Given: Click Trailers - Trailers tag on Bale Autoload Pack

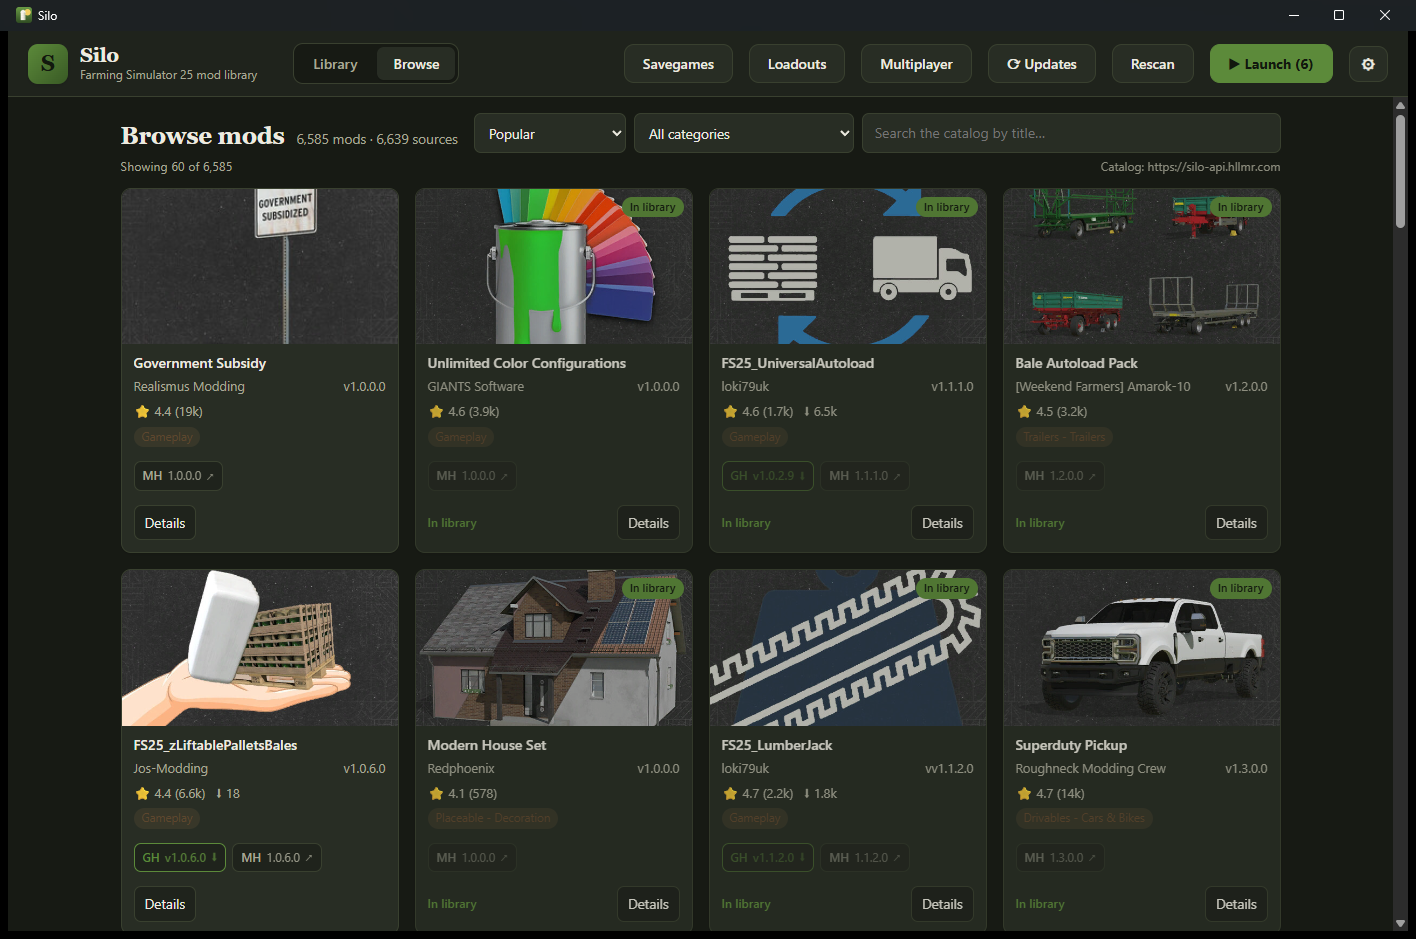Looking at the screenshot, I should click(x=1064, y=437).
